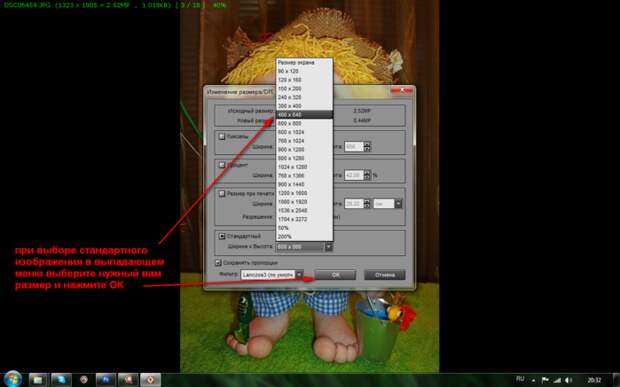Select highlighted 480 x 640 size entry

(x=304, y=115)
